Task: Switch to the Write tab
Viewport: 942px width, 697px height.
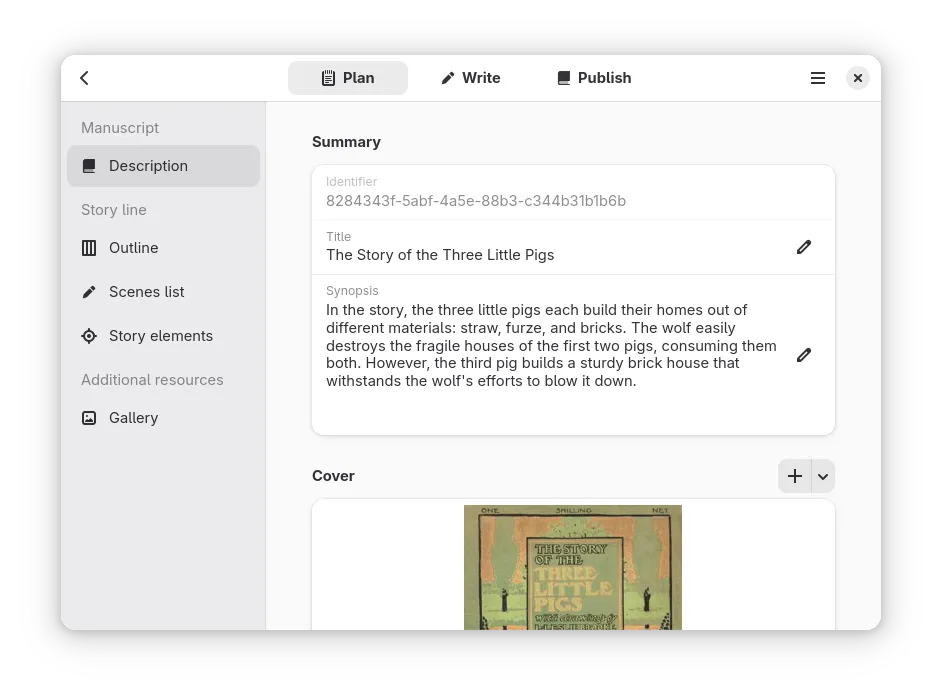Action: click(x=470, y=78)
